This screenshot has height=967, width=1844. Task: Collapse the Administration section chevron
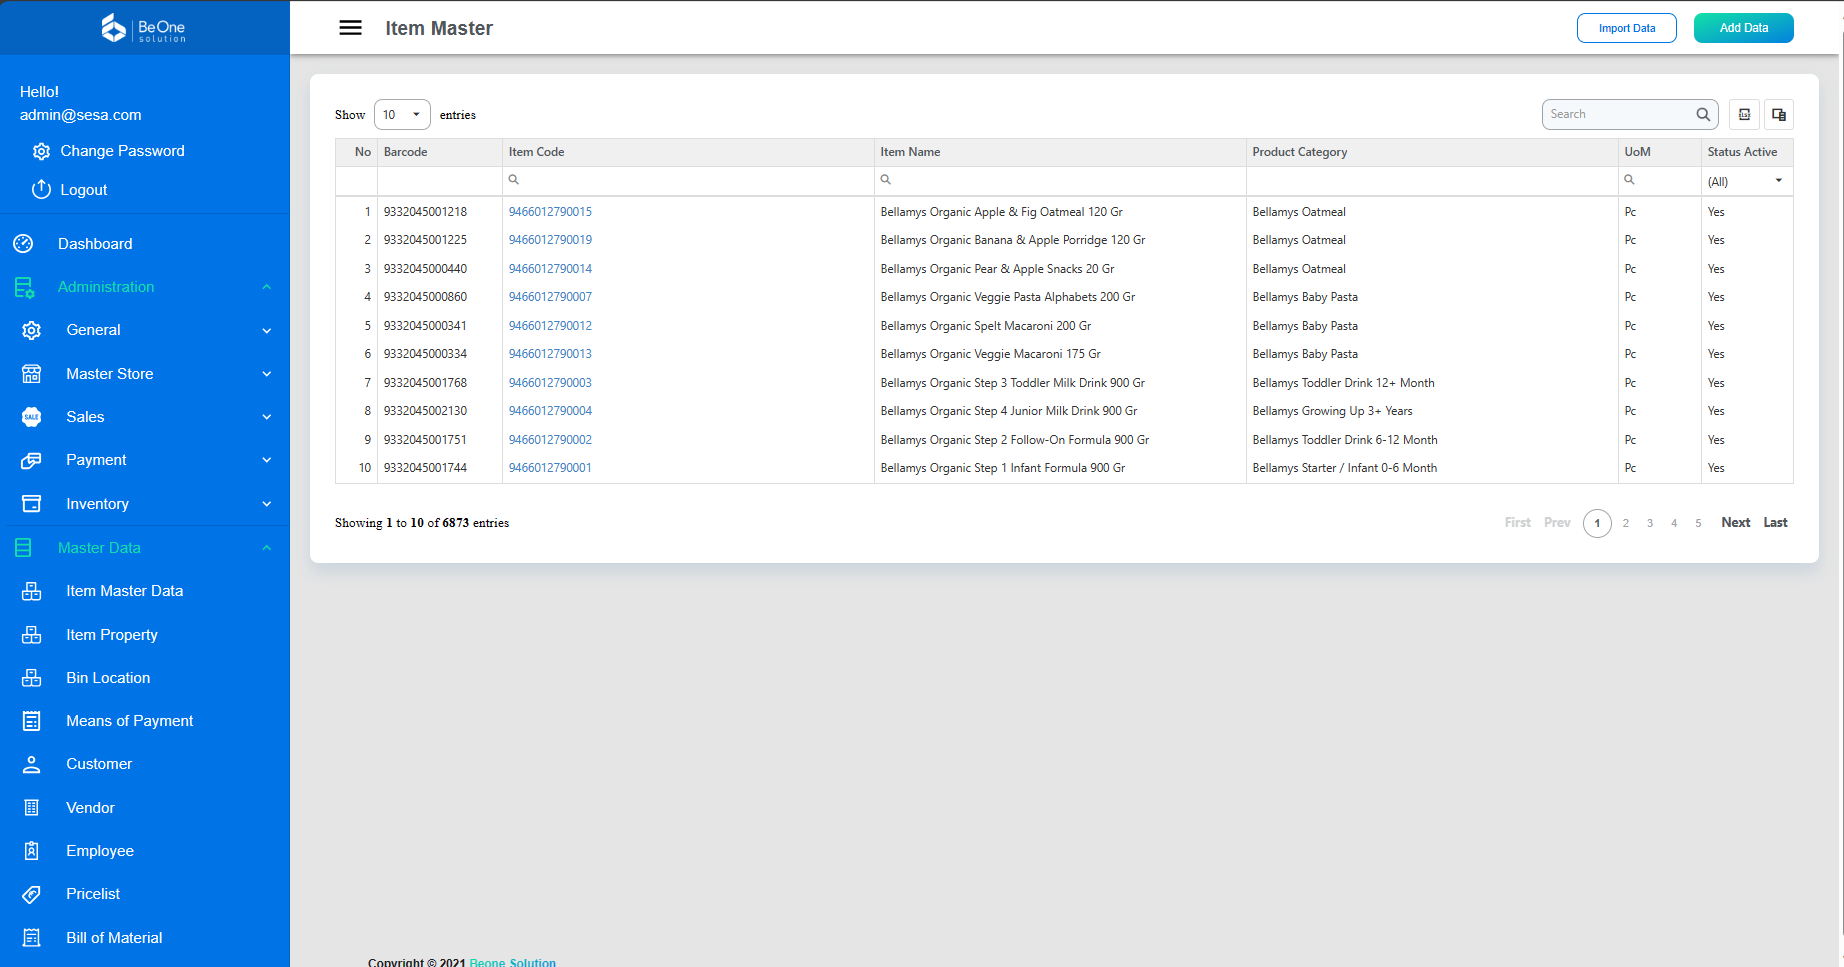(x=267, y=287)
